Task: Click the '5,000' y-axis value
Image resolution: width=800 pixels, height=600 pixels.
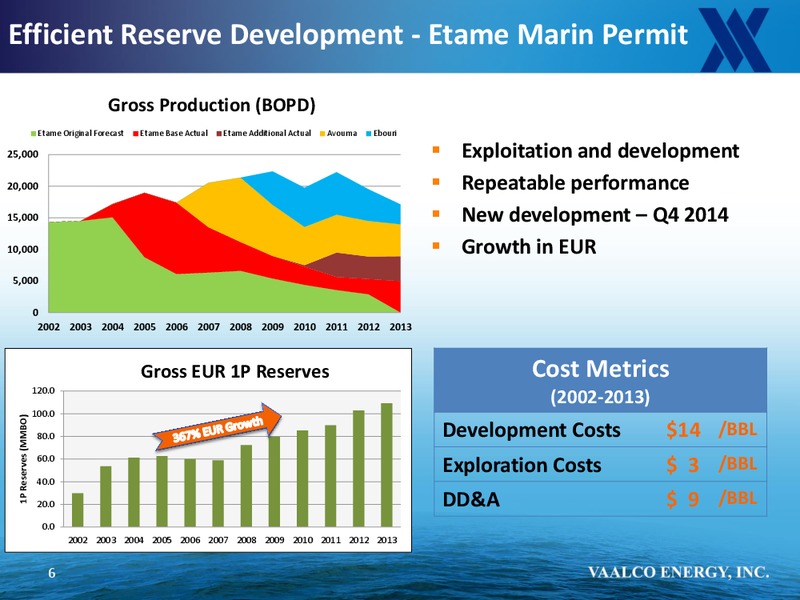Action: tap(26, 281)
